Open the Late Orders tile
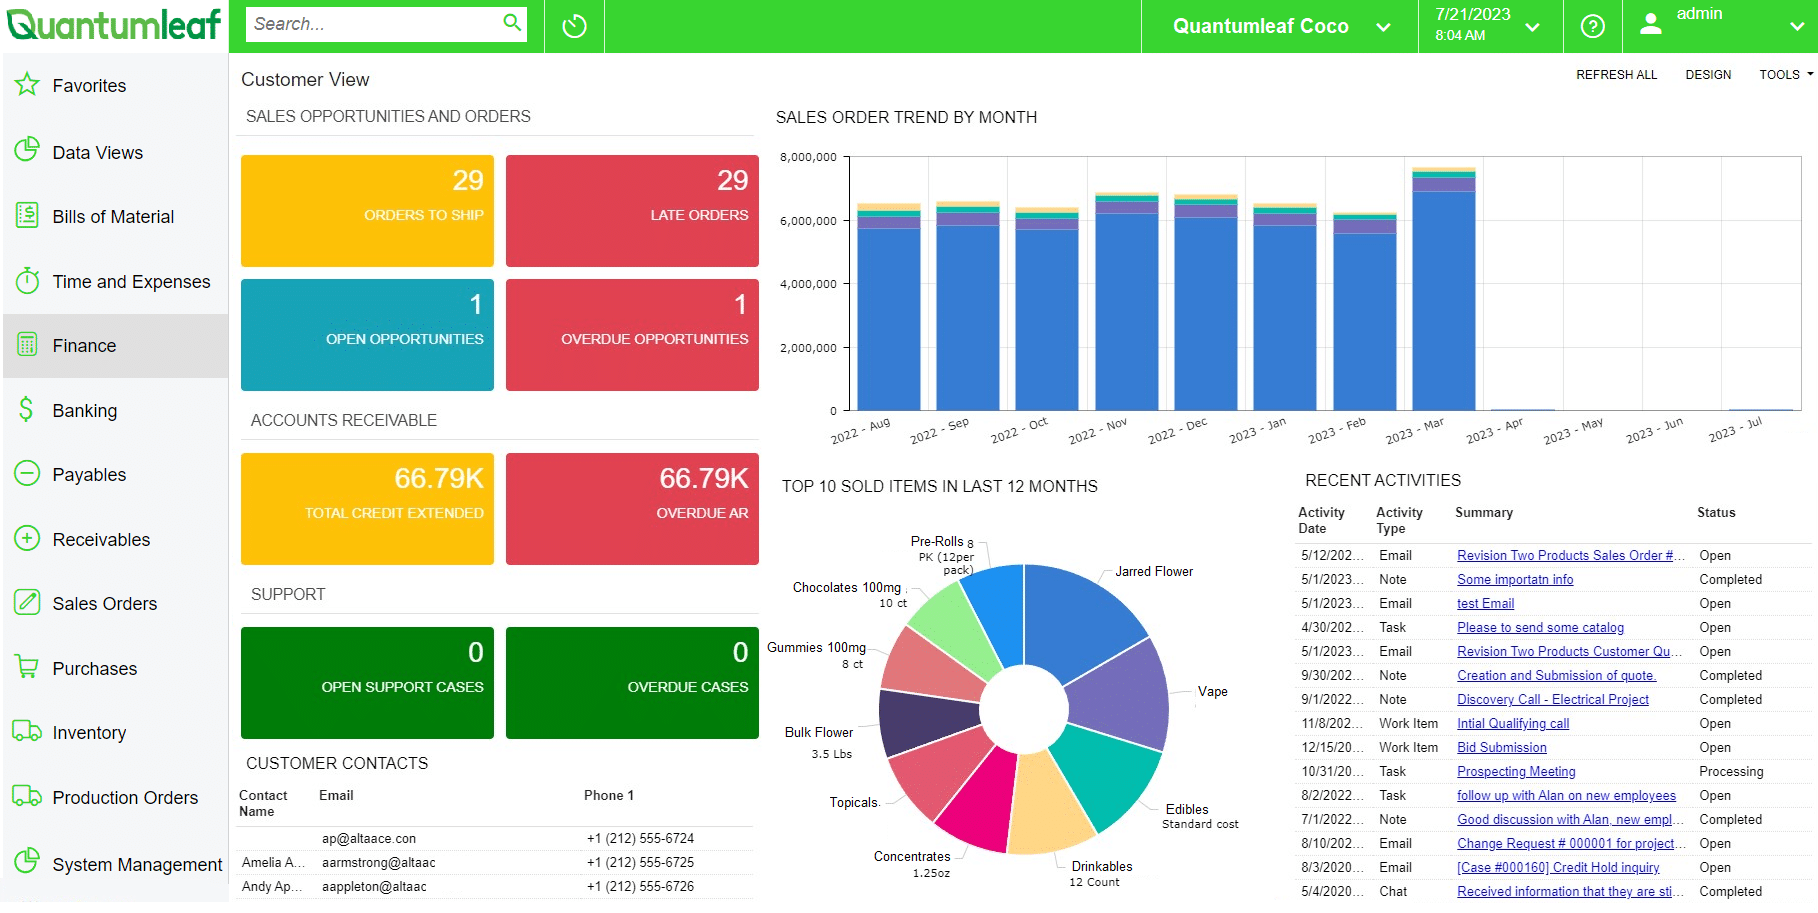The width and height of the screenshot is (1818, 913). (632, 211)
